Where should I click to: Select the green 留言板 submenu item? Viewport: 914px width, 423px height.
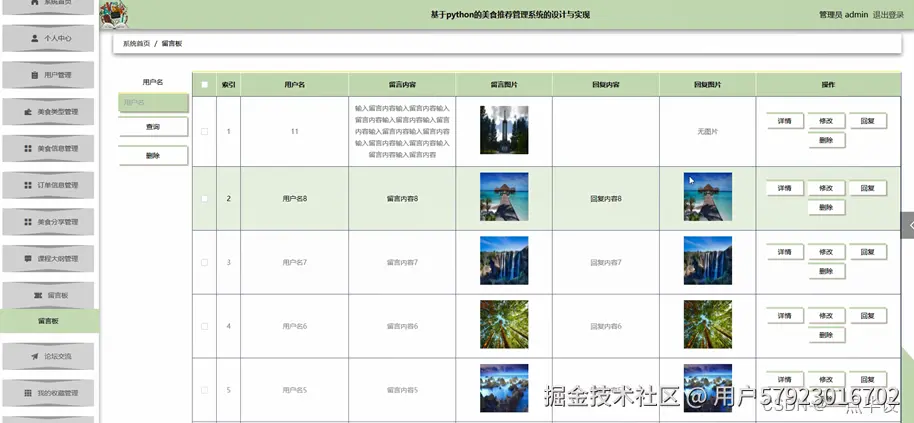point(49,321)
